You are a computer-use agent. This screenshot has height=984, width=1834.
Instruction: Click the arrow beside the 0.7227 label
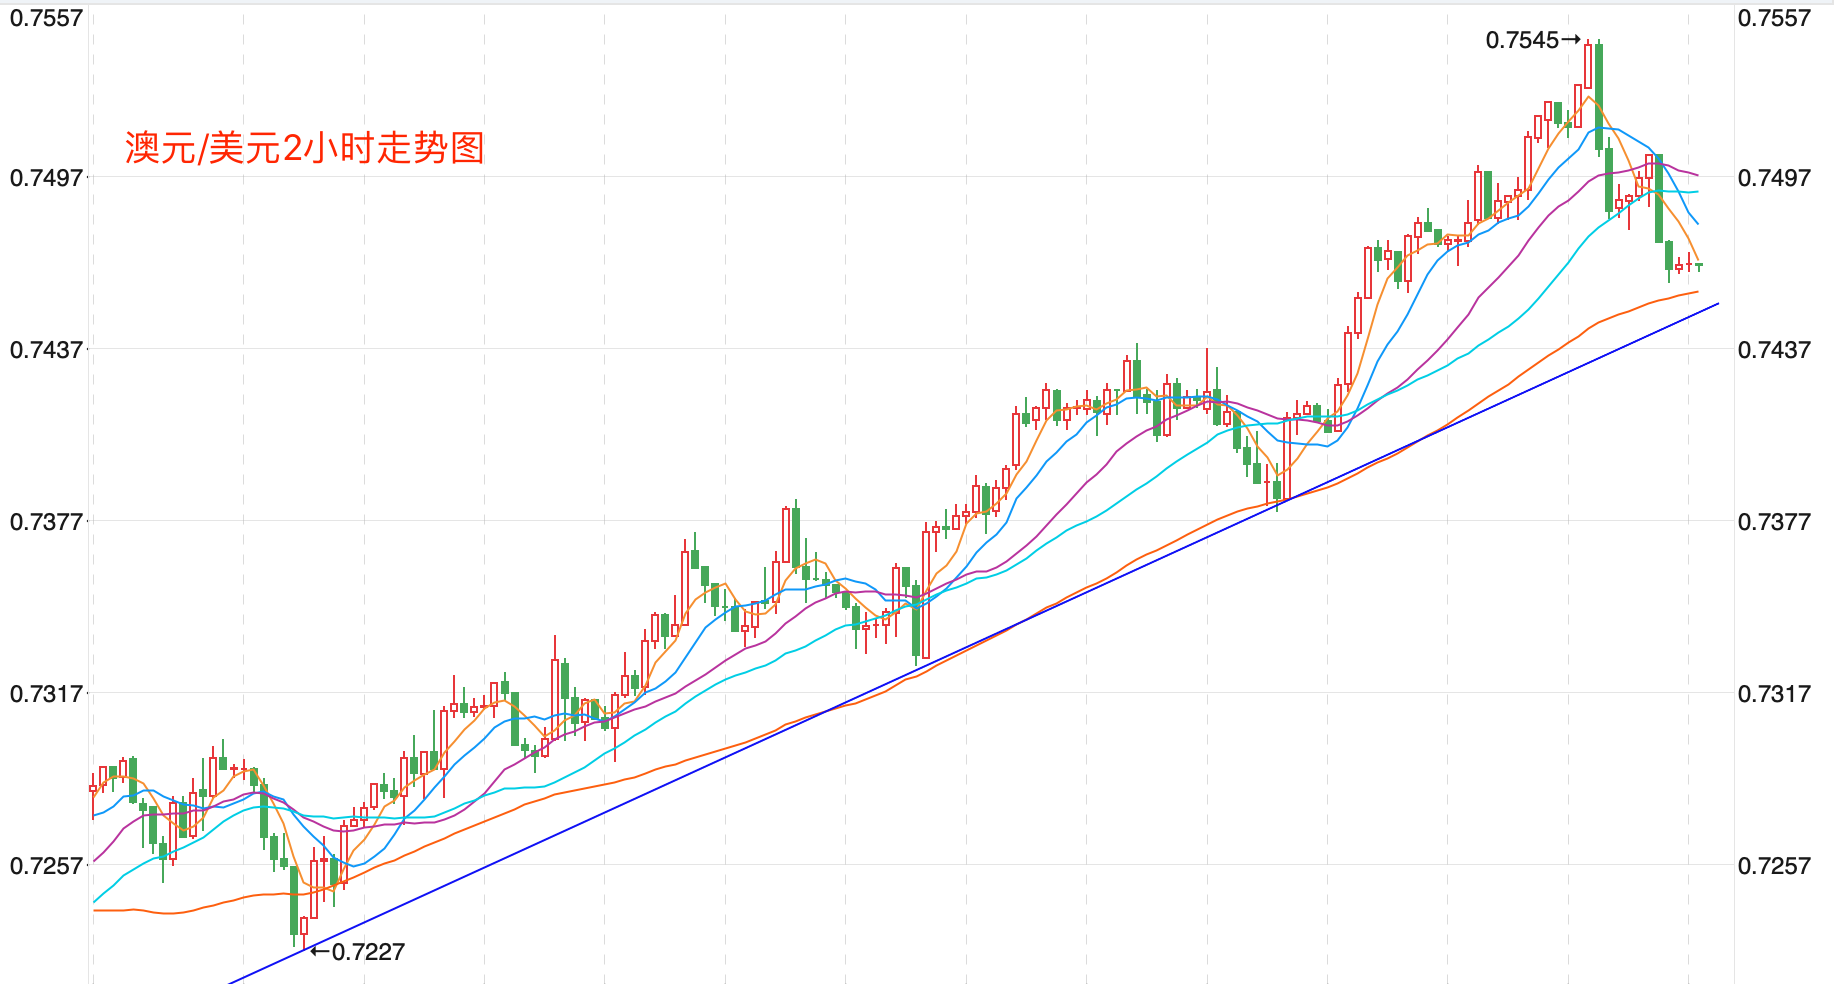(320, 951)
